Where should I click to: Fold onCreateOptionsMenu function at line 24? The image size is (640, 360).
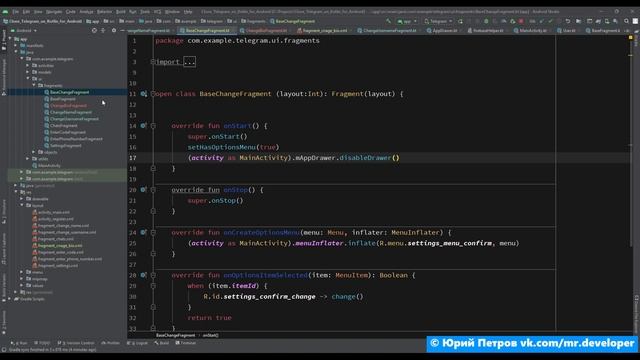[153, 233]
